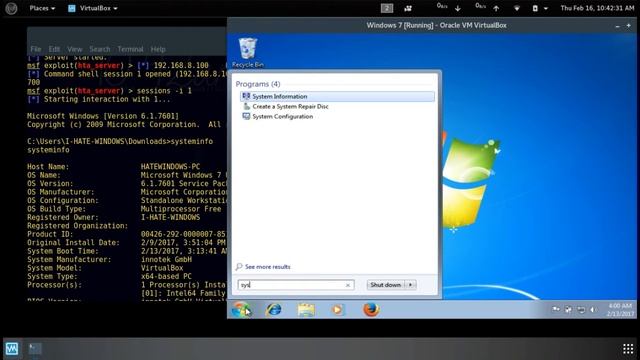Open the Terminal menu in menubar

click(131, 49)
